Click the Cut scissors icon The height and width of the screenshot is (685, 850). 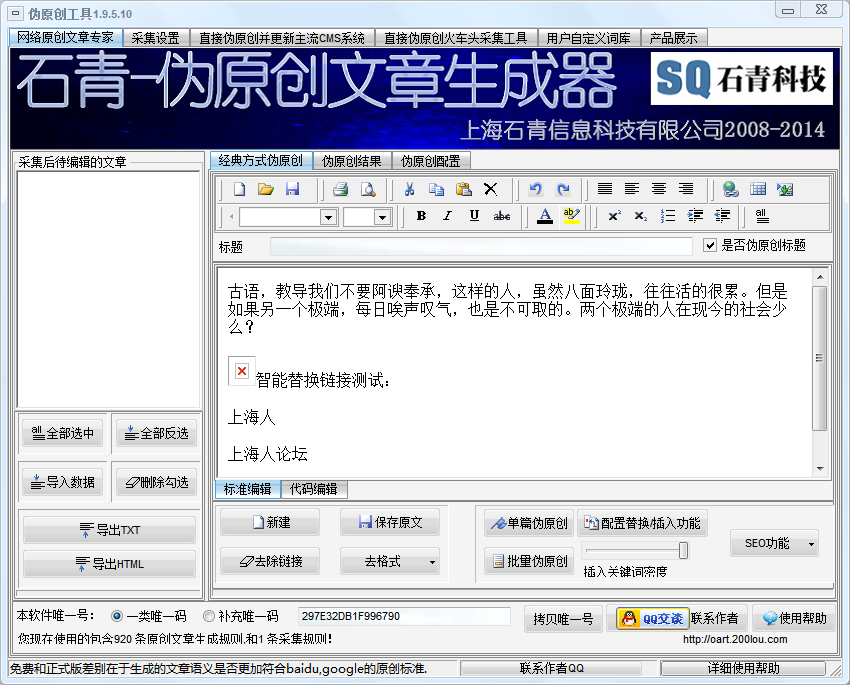(x=409, y=189)
